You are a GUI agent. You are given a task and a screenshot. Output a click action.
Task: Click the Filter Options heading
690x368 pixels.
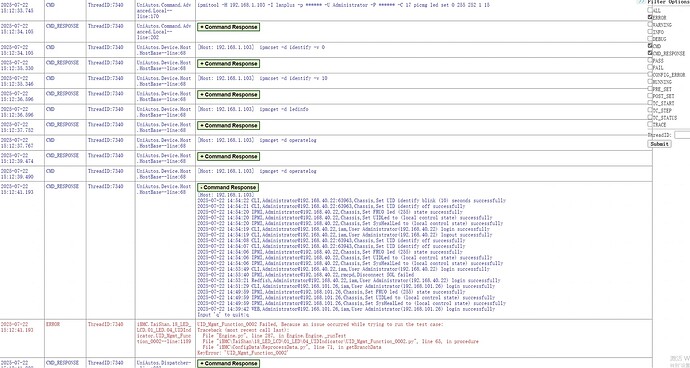tap(669, 2)
